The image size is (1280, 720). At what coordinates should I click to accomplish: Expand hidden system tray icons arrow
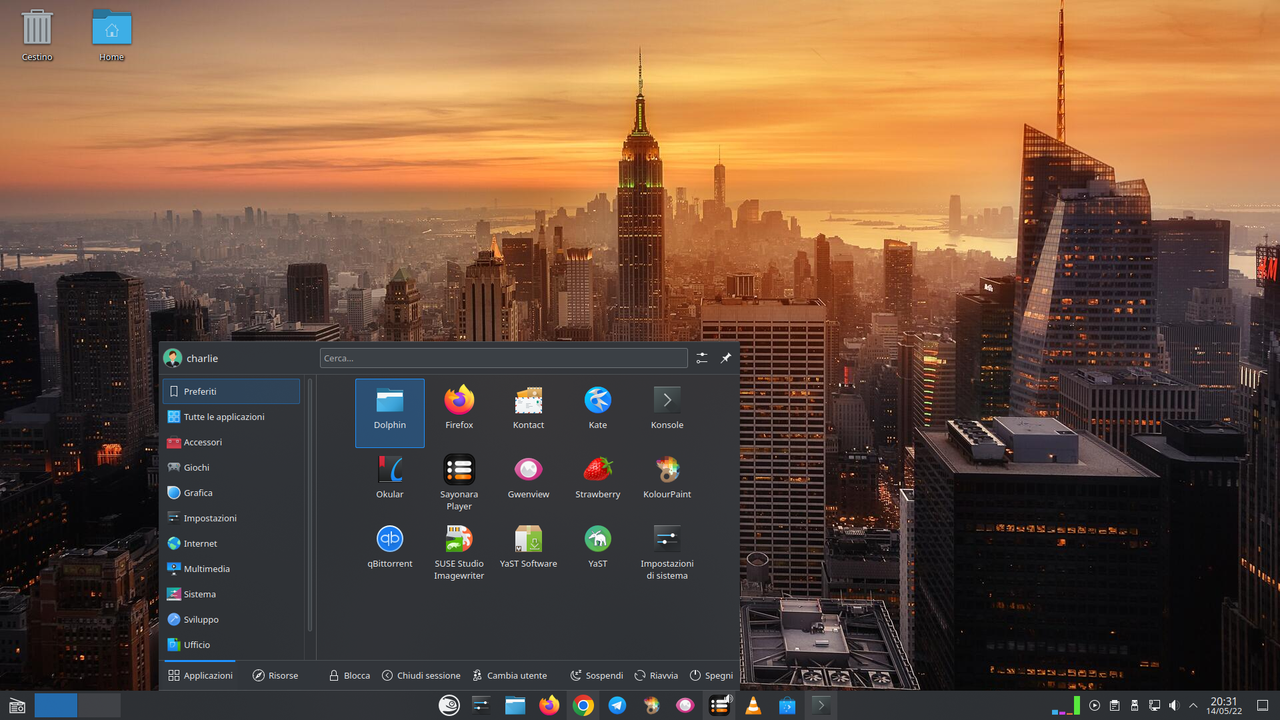coord(1193,706)
